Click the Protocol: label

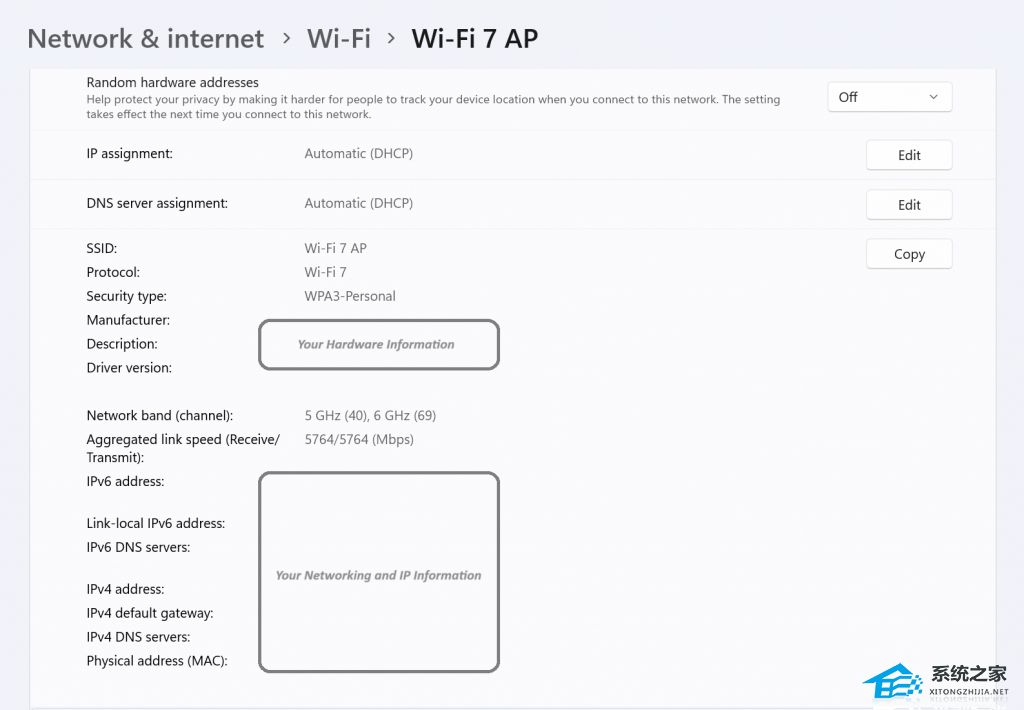pyautogui.click(x=113, y=272)
